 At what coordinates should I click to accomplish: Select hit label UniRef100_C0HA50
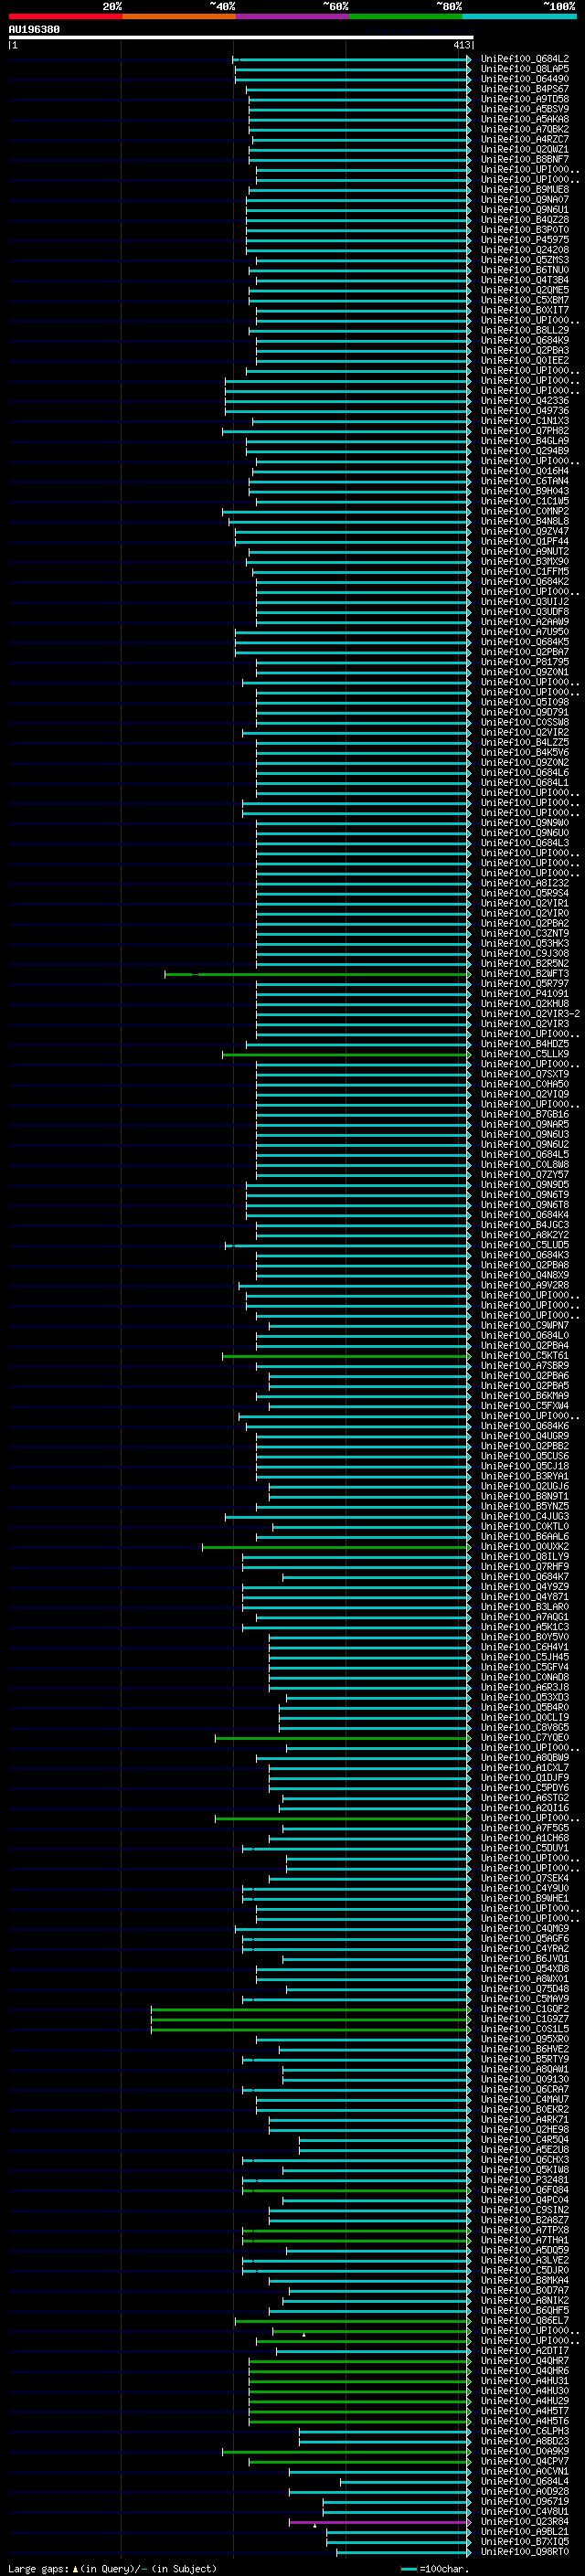click(x=524, y=1083)
